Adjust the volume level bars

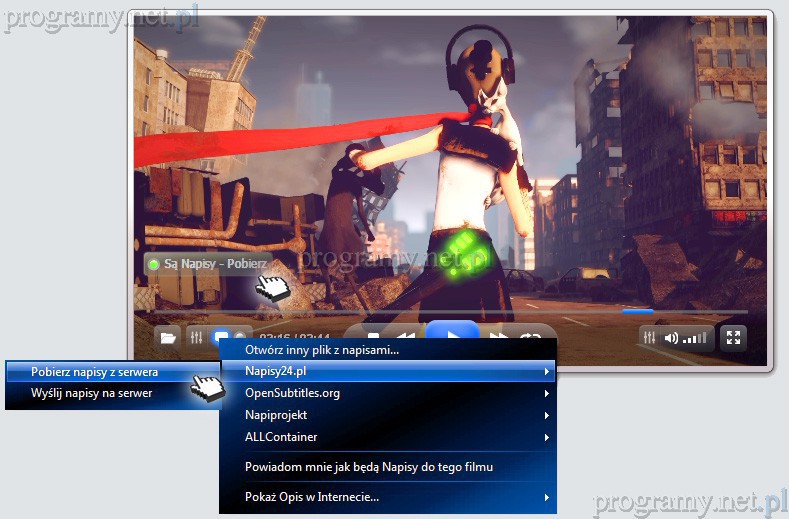tap(697, 338)
